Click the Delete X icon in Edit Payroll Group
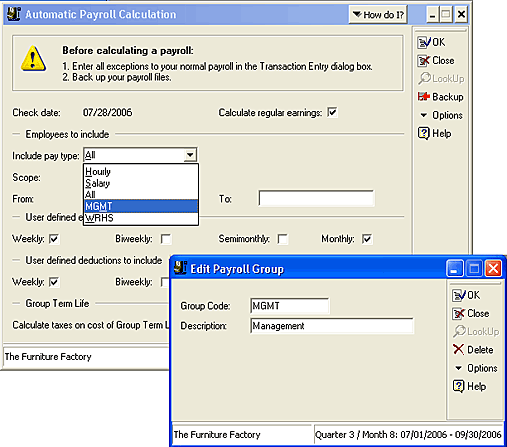 click(x=459, y=350)
